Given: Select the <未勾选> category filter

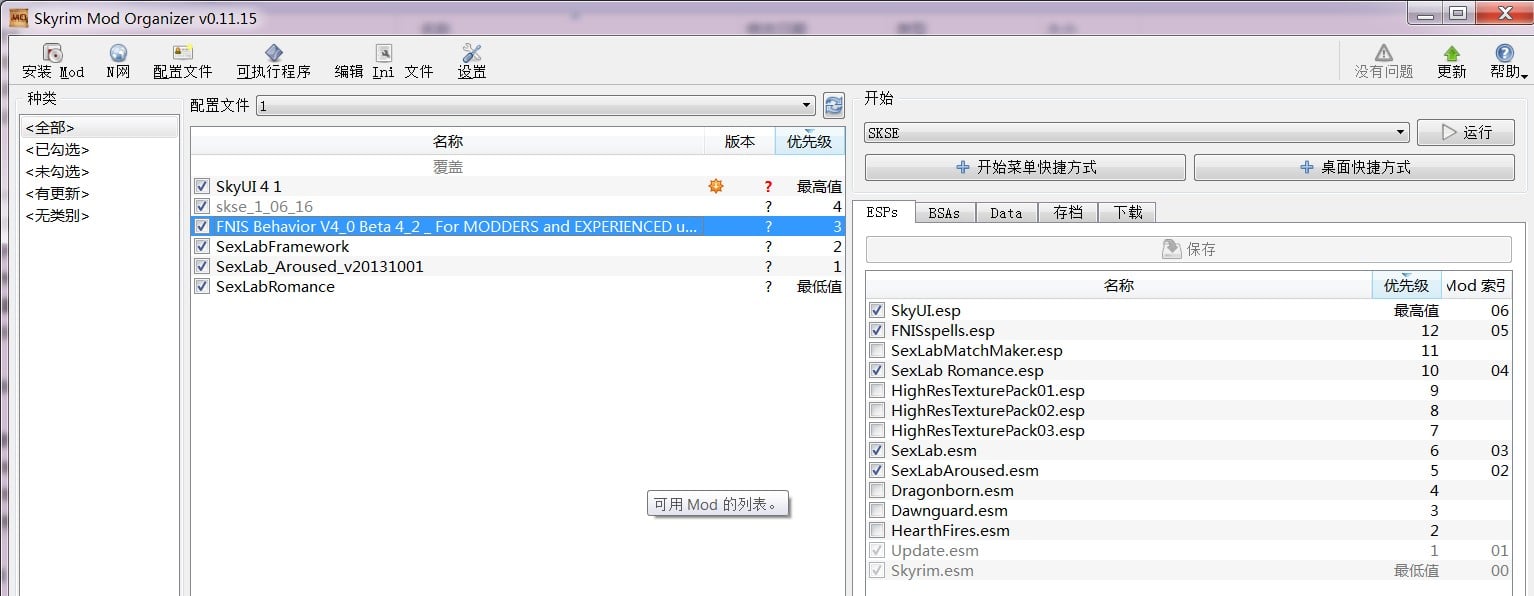Looking at the screenshot, I should click(99, 171).
